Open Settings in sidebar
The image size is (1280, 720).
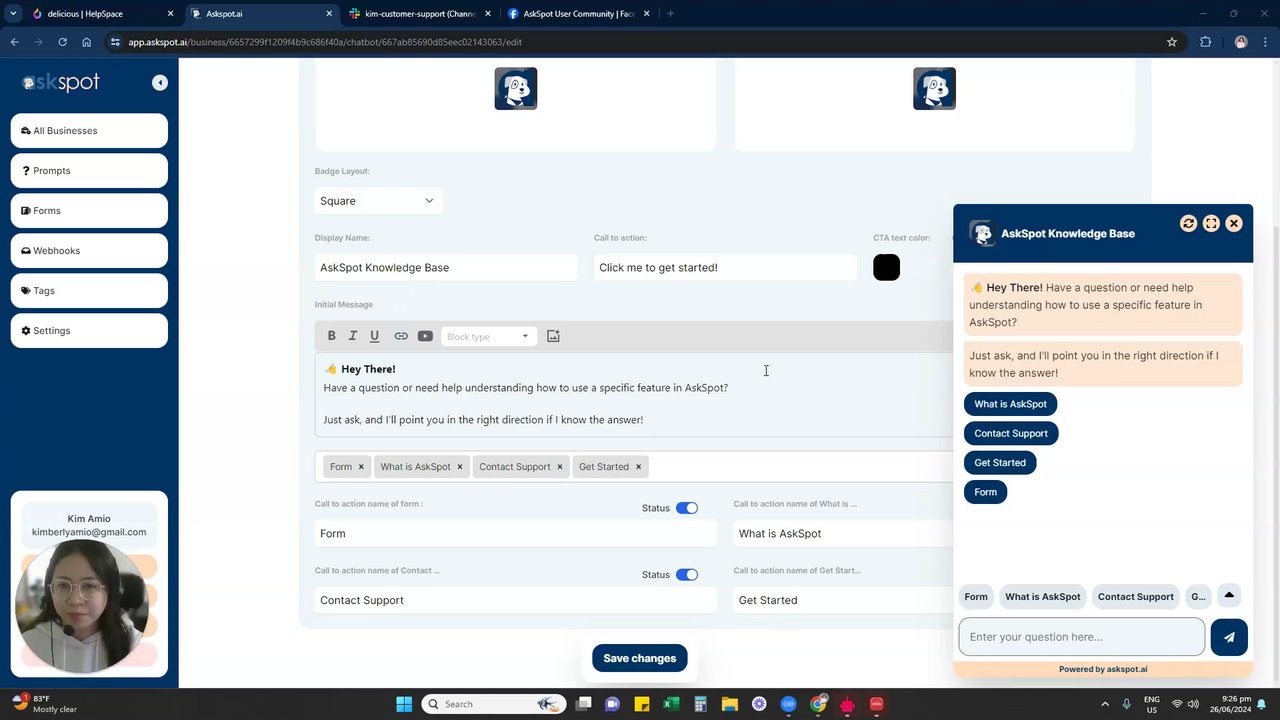(89, 331)
